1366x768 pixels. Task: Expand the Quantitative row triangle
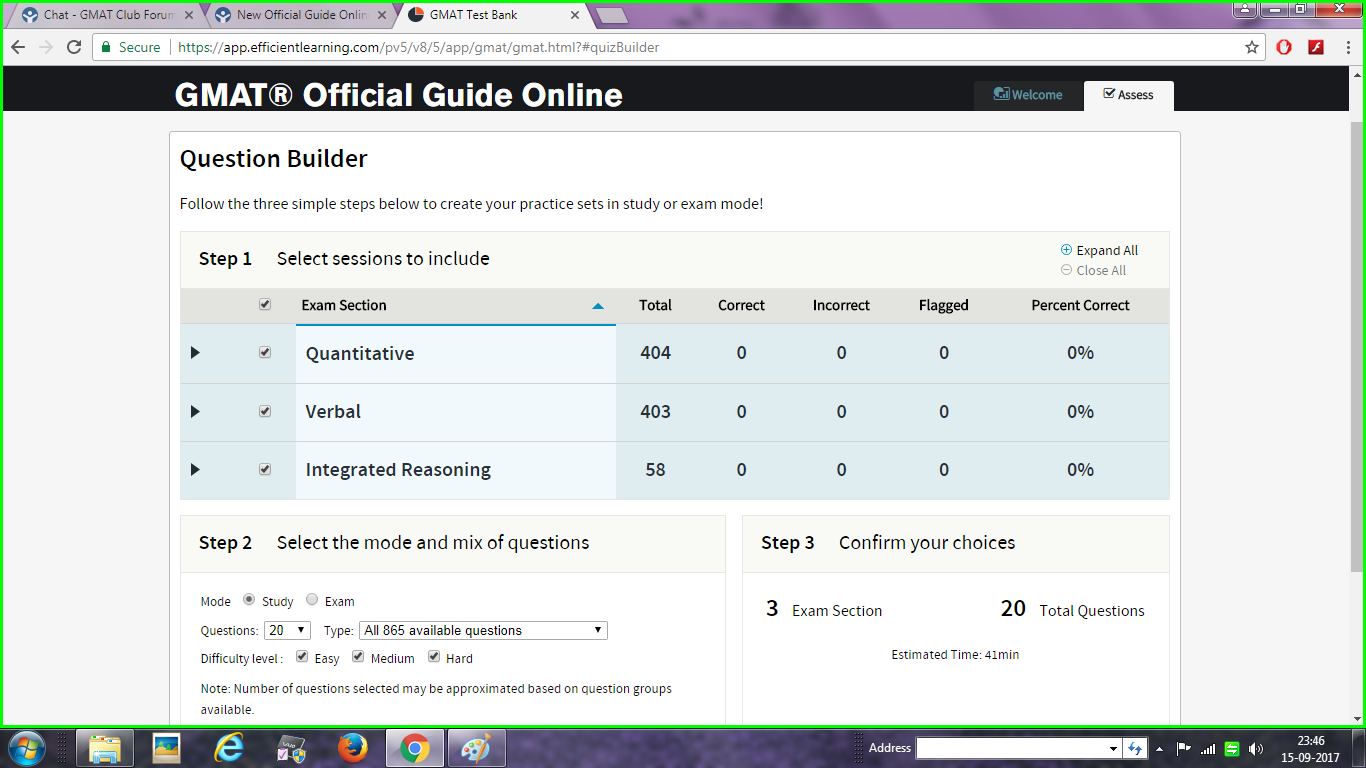195,353
